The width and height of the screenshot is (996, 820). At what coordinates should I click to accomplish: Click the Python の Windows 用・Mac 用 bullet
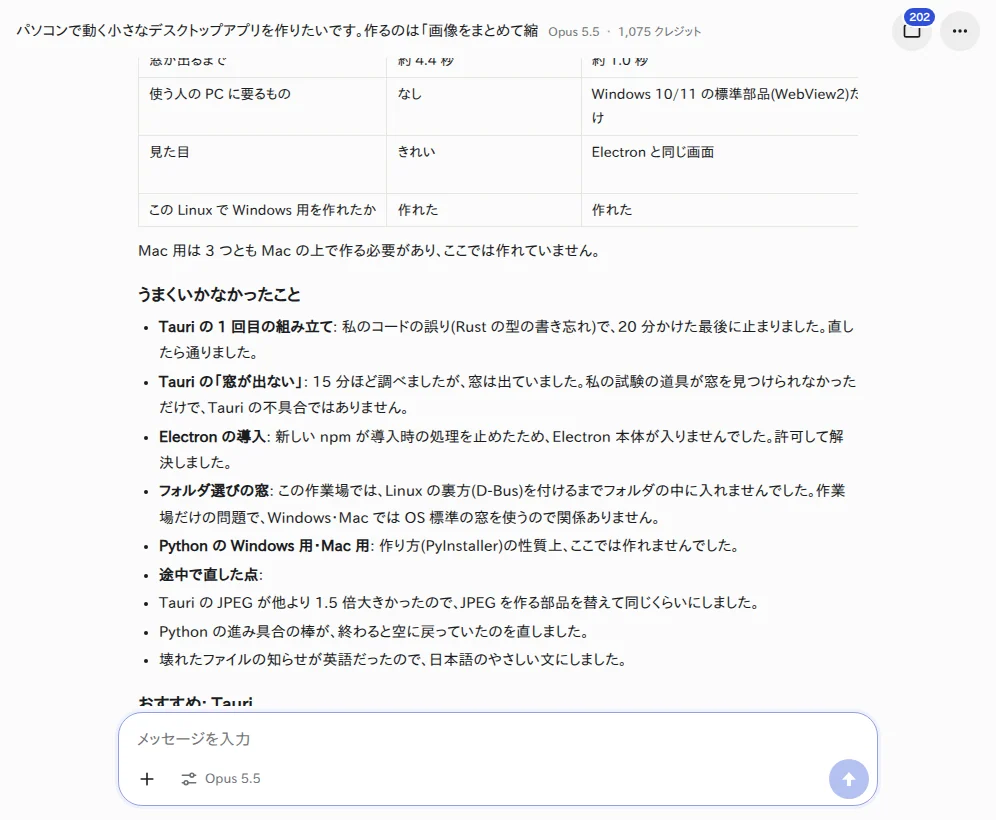tap(448, 546)
